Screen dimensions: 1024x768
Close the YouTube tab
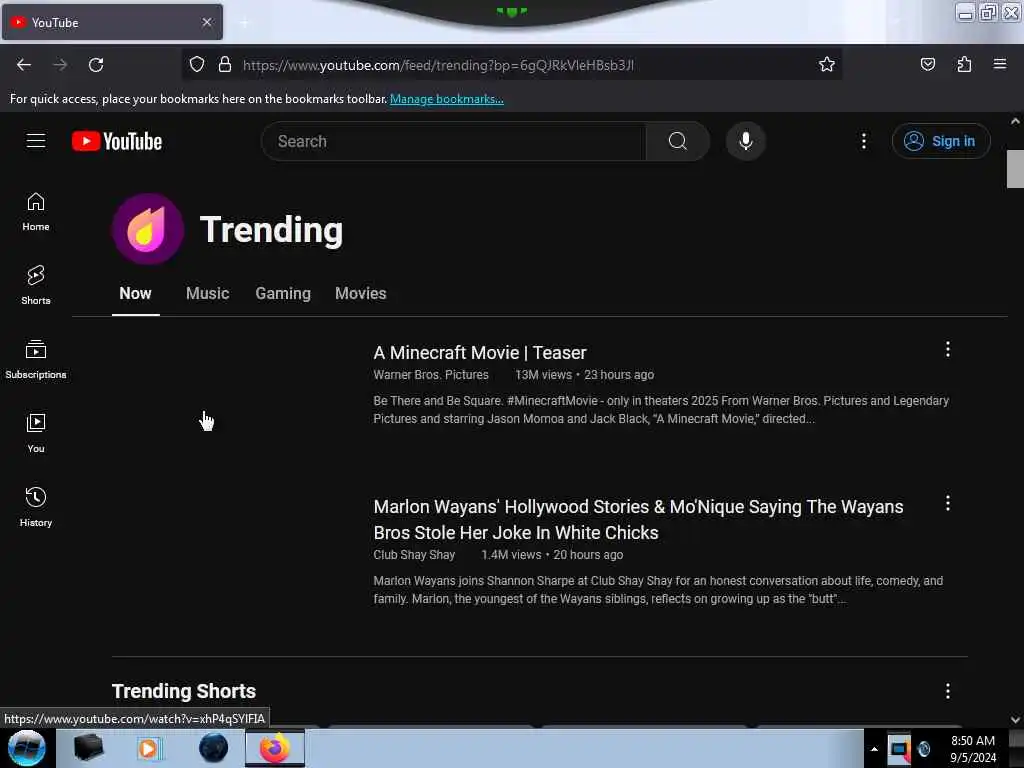(207, 22)
